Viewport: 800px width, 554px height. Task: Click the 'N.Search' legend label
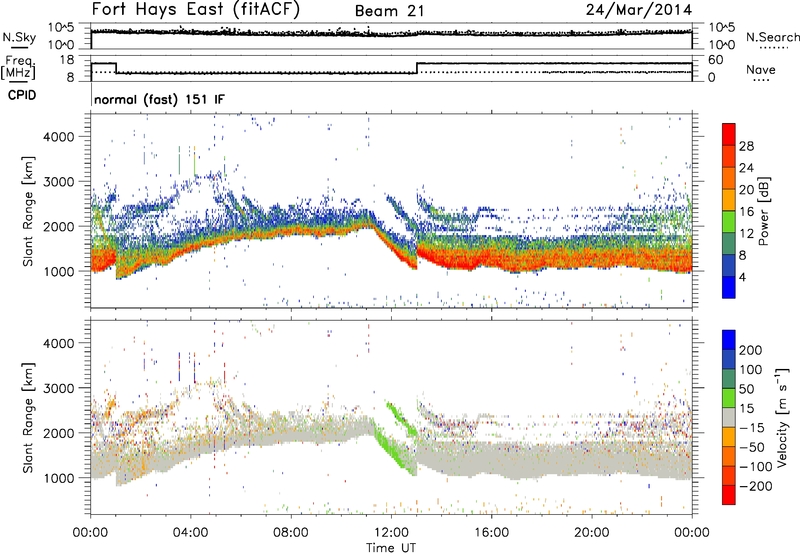[x=772, y=37]
